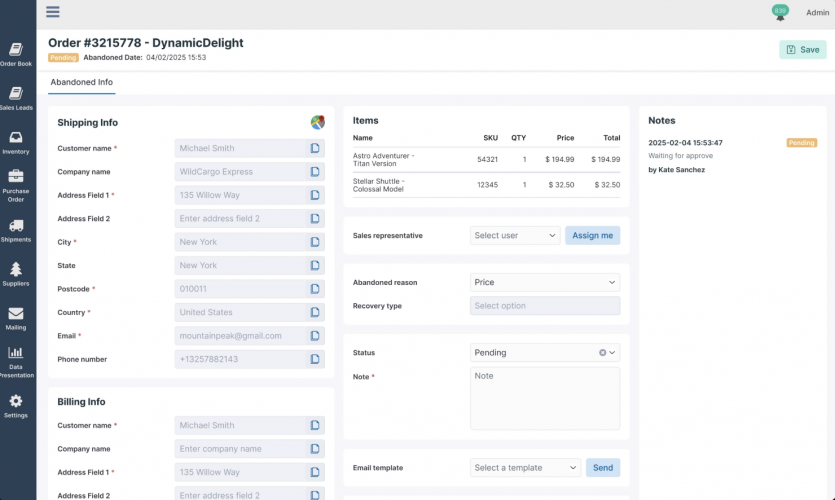Screen dimensions: 835x500
Task: Clear the Pending status selection
Action: tap(602, 353)
